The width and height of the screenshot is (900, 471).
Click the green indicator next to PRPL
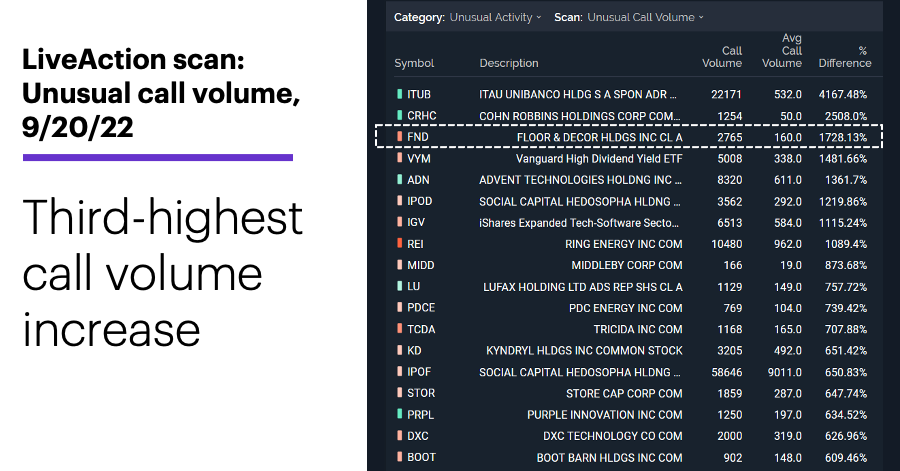399,414
